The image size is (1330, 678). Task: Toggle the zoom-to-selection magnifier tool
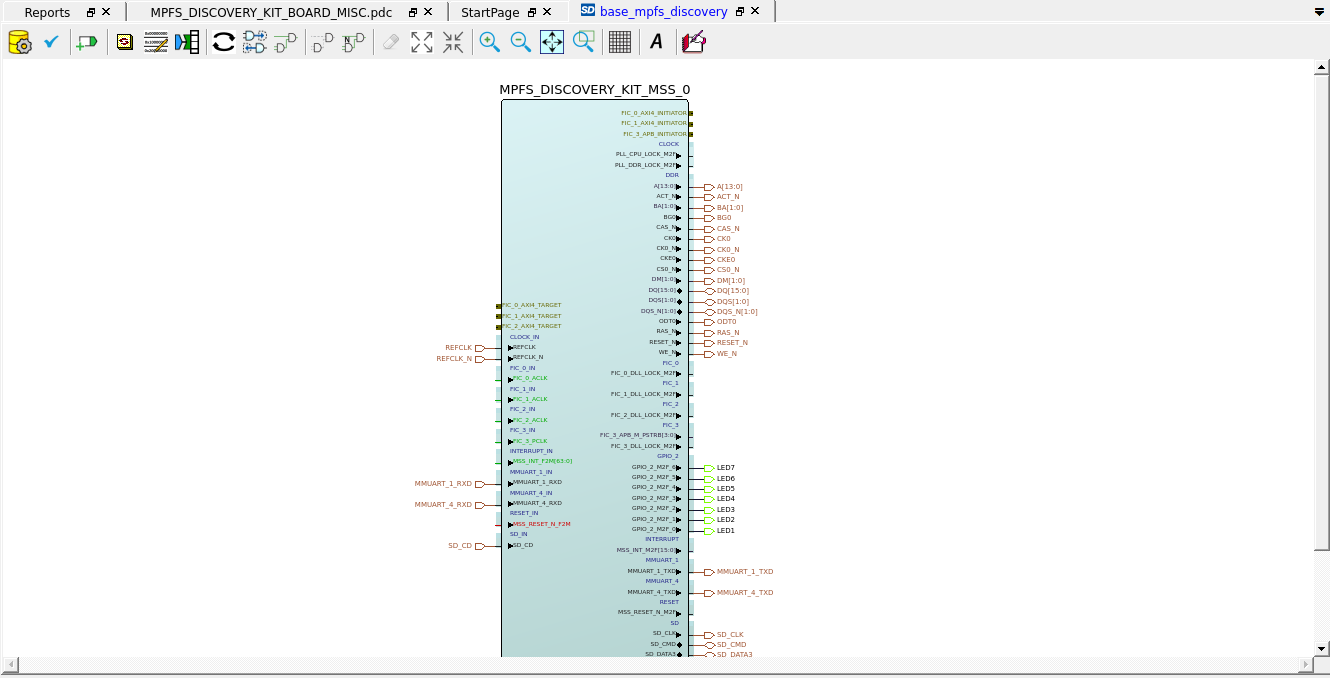(x=584, y=42)
